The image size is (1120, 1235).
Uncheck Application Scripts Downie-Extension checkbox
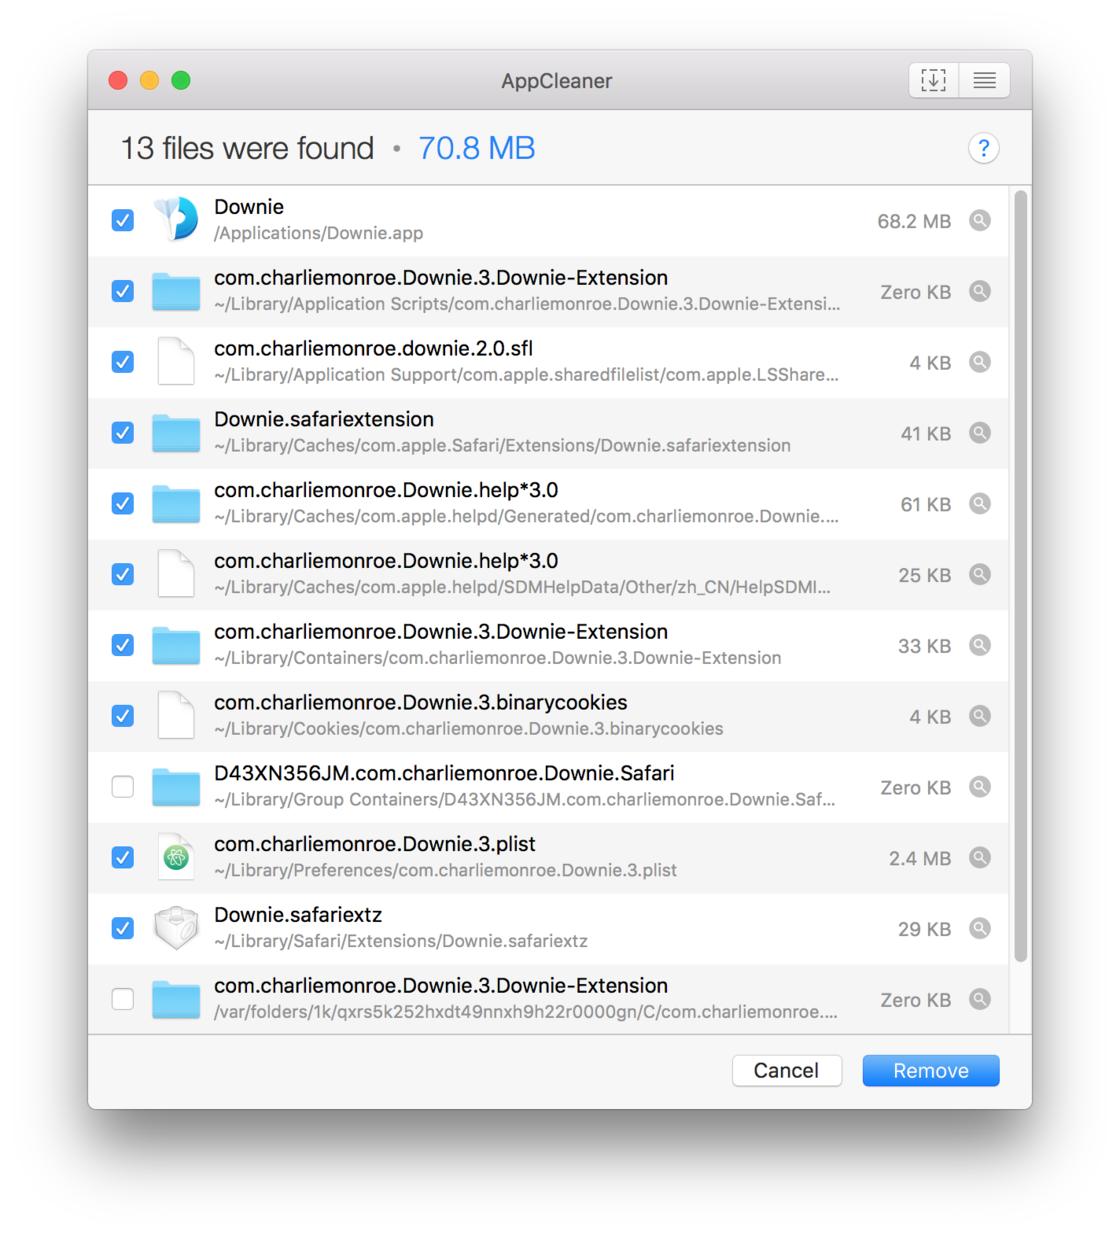tap(123, 291)
